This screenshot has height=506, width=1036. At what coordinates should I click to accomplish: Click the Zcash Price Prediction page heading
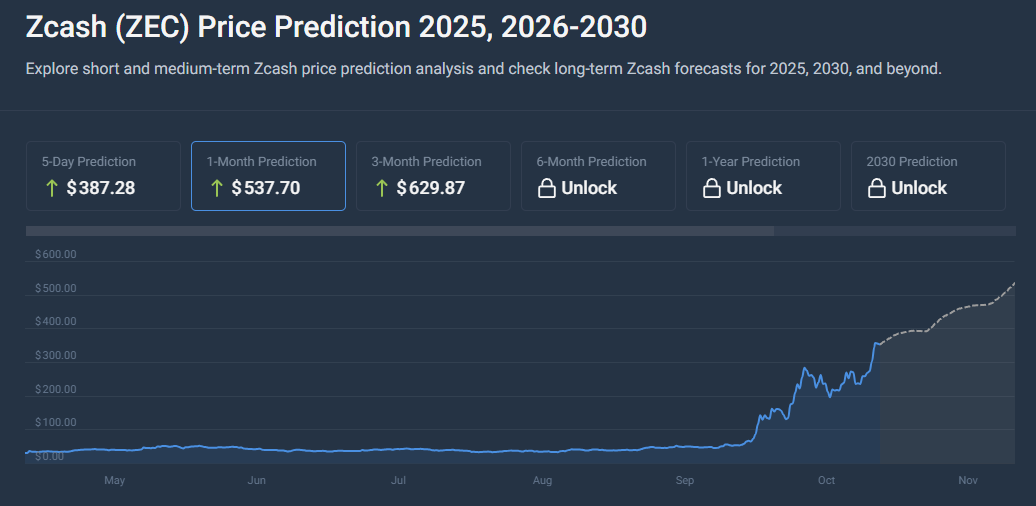click(336, 28)
